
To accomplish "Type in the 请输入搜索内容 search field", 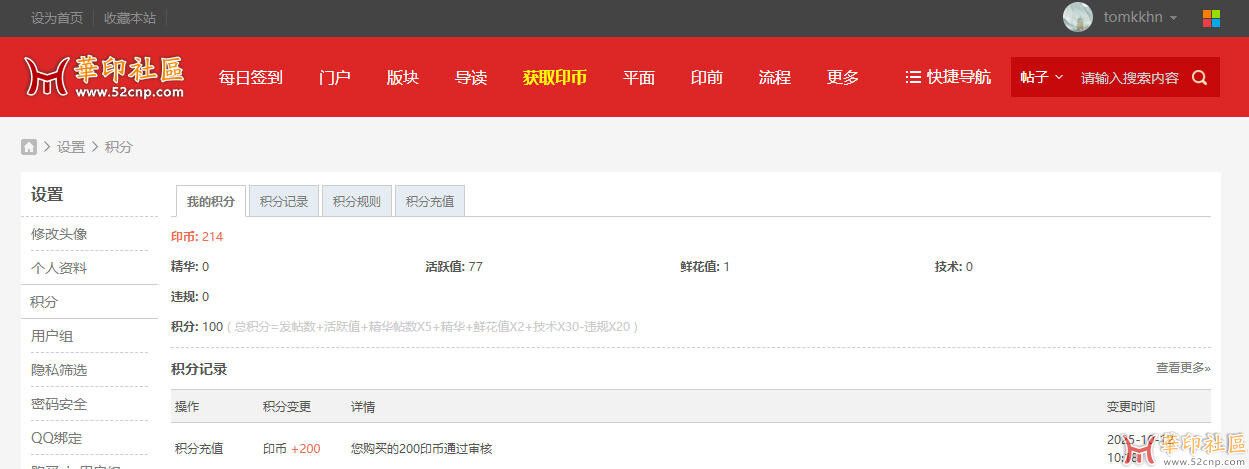I will pos(1129,78).
